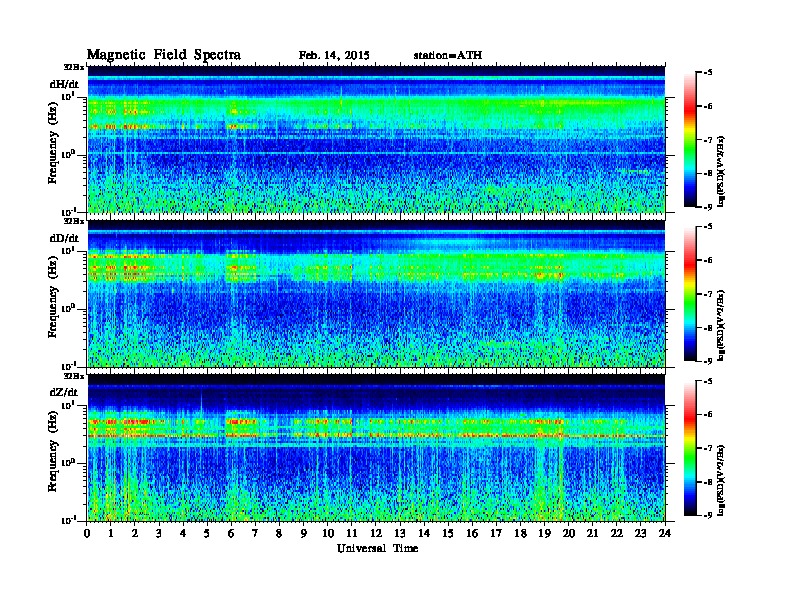Click hour 17 on the time axis
Image resolution: width=792 pixels, height=612 pixels.
pos(496,533)
